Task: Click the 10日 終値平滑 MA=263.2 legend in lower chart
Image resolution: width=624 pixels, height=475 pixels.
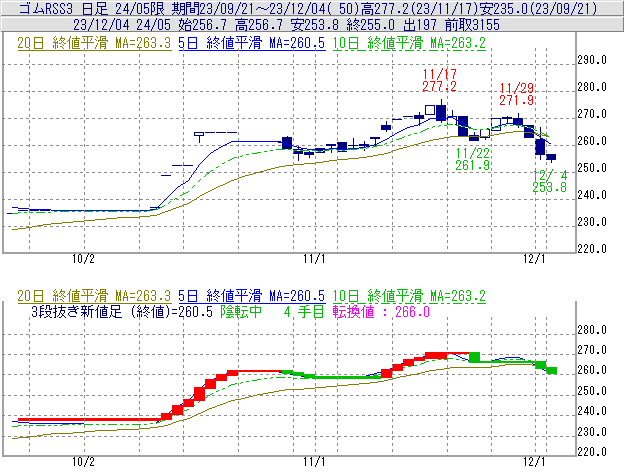Action: (409, 296)
